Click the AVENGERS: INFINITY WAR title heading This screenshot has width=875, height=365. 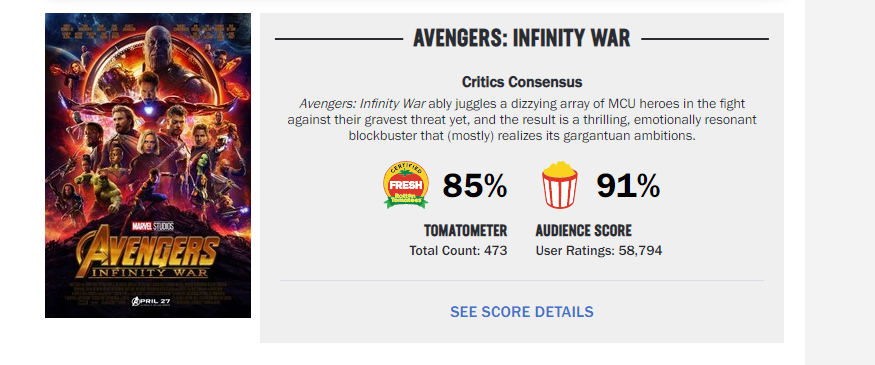point(522,39)
